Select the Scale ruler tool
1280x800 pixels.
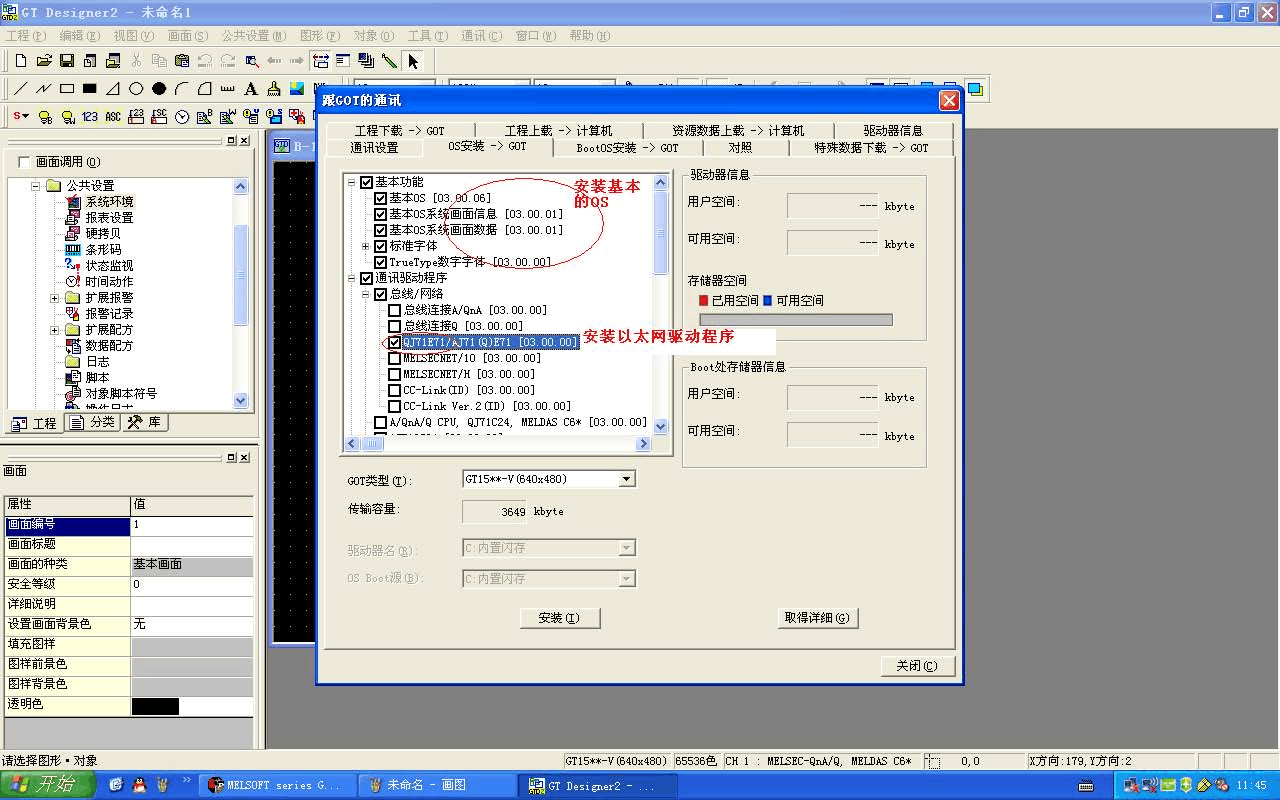(x=228, y=89)
